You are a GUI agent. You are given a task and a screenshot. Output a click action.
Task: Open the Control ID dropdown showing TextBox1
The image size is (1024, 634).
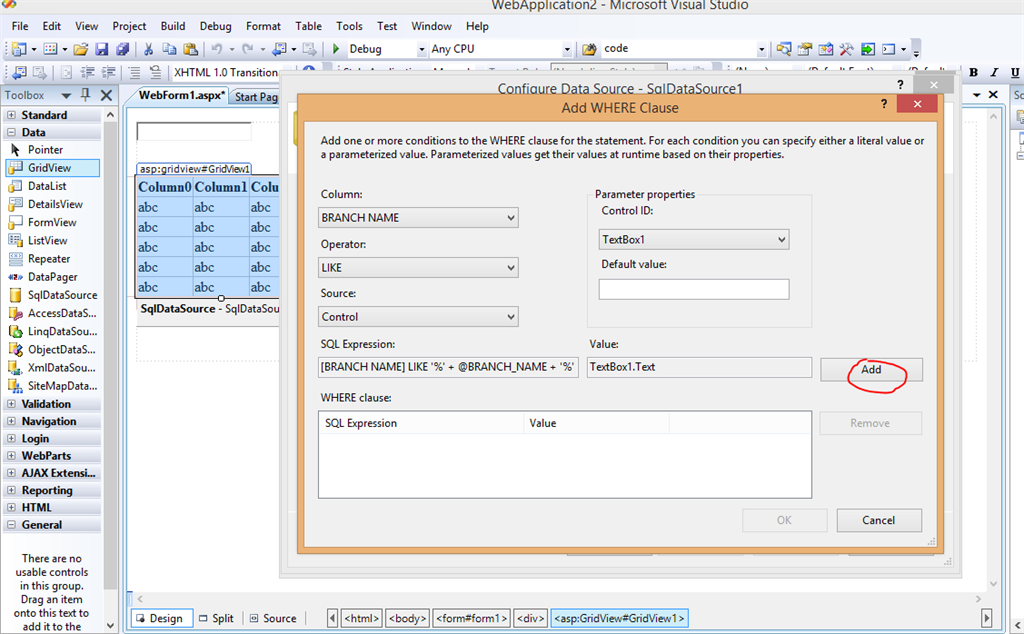pyautogui.click(x=694, y=240)
